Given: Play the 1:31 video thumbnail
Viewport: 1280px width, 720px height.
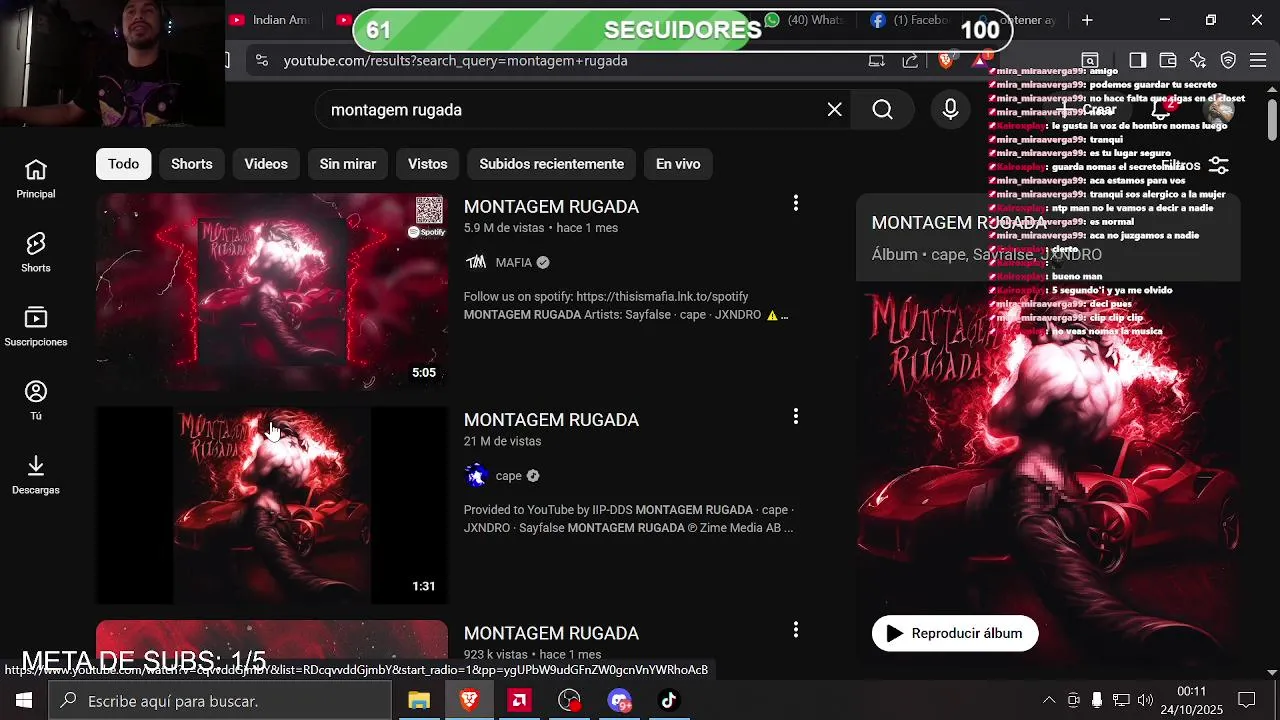Looking at the screenshot, I should (x=272, y=505).
